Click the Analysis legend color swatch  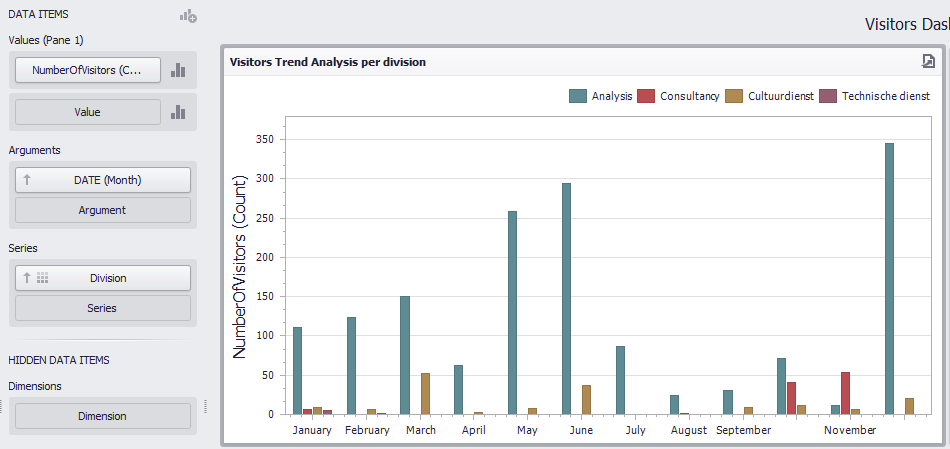coord(578,96)
